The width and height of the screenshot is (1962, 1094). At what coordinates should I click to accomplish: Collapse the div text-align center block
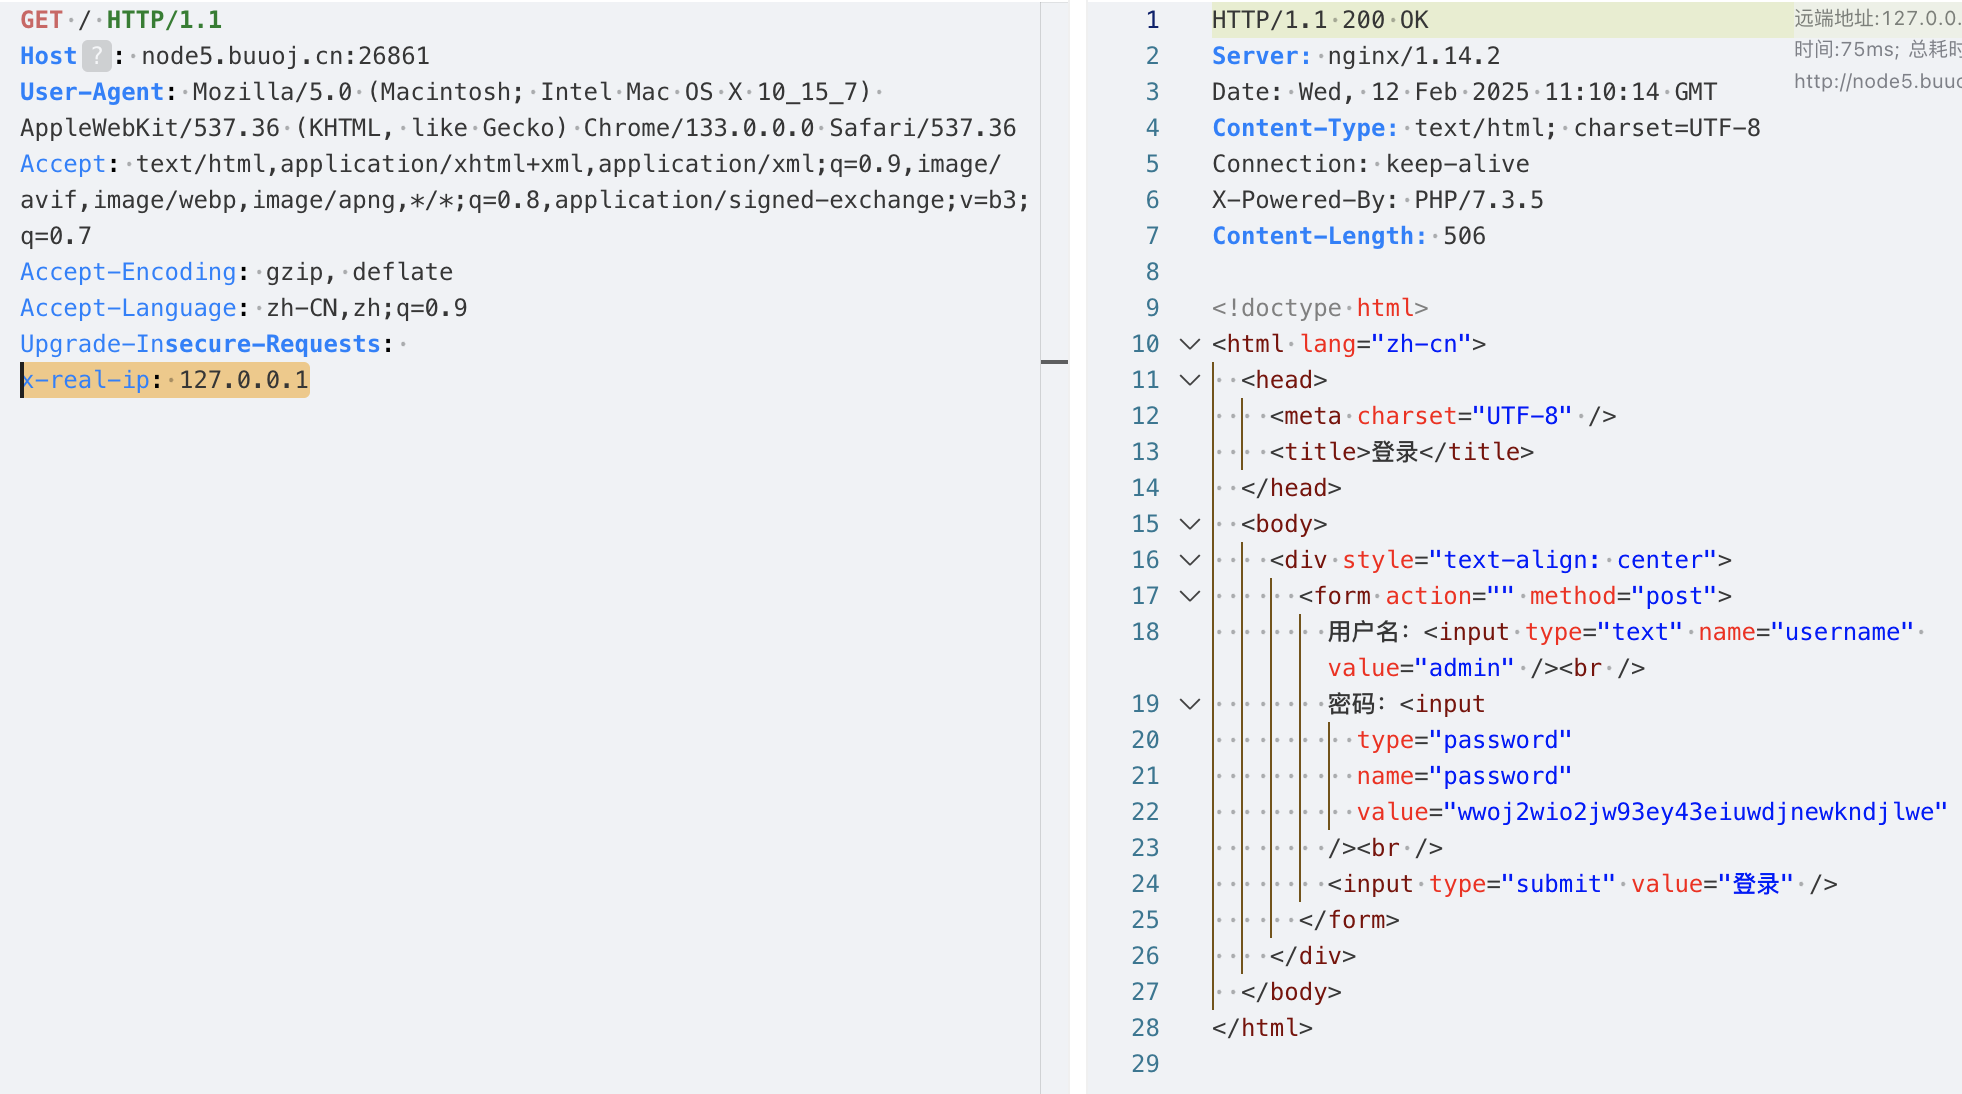pyautogui.click(x=1189, y=560)
